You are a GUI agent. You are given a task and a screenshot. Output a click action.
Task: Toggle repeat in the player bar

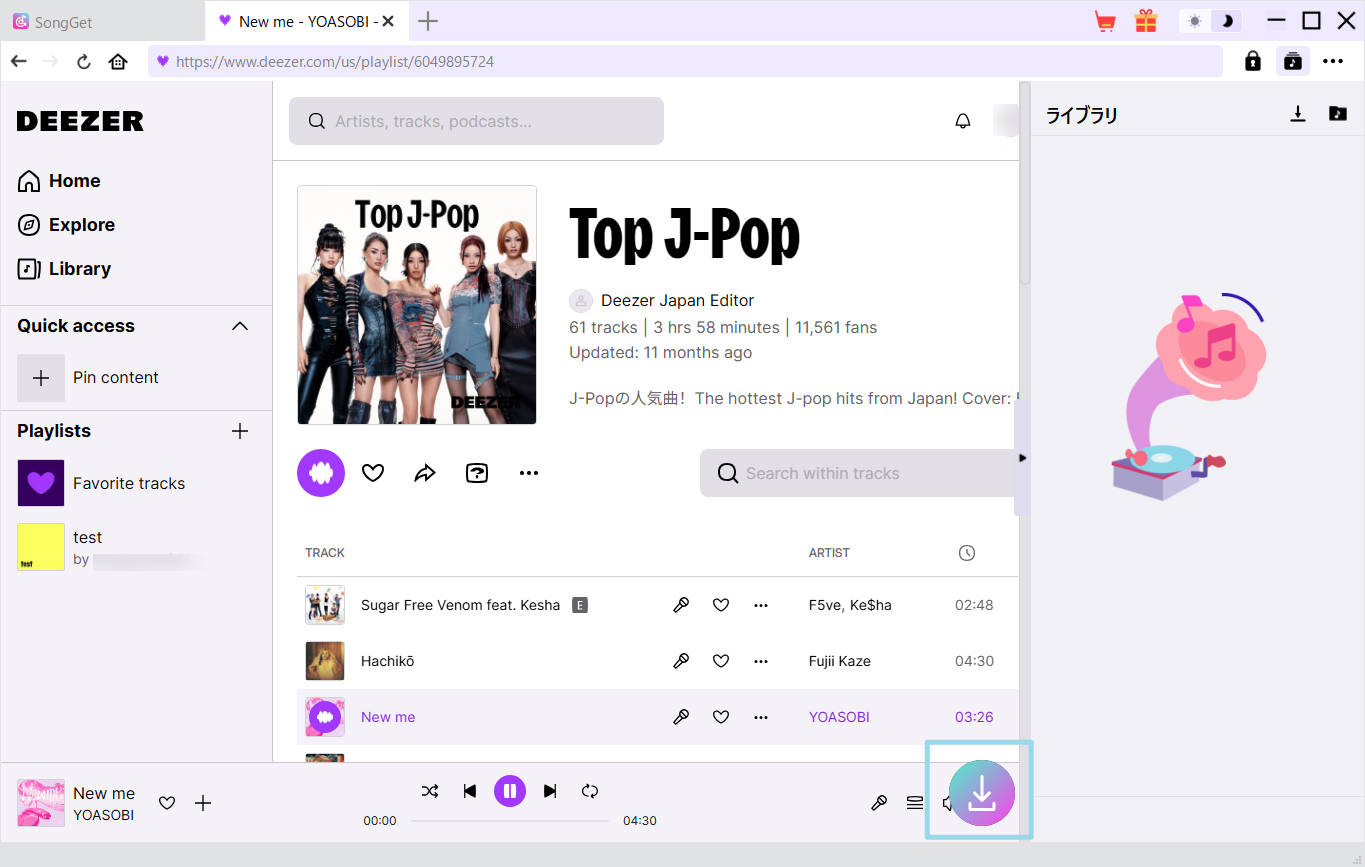(x=590, y=791)
